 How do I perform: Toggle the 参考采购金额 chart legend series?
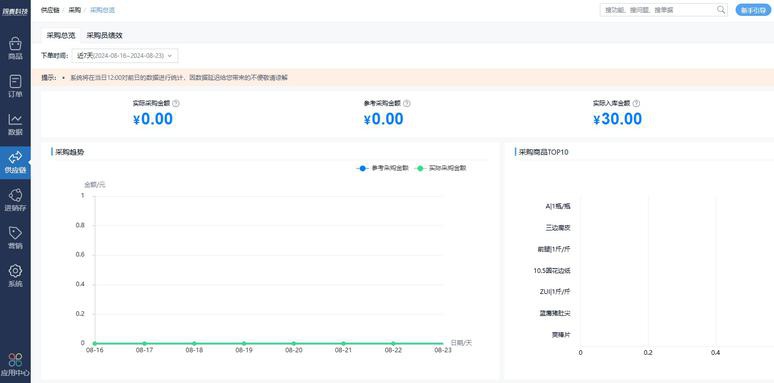[x=383, y=168]
